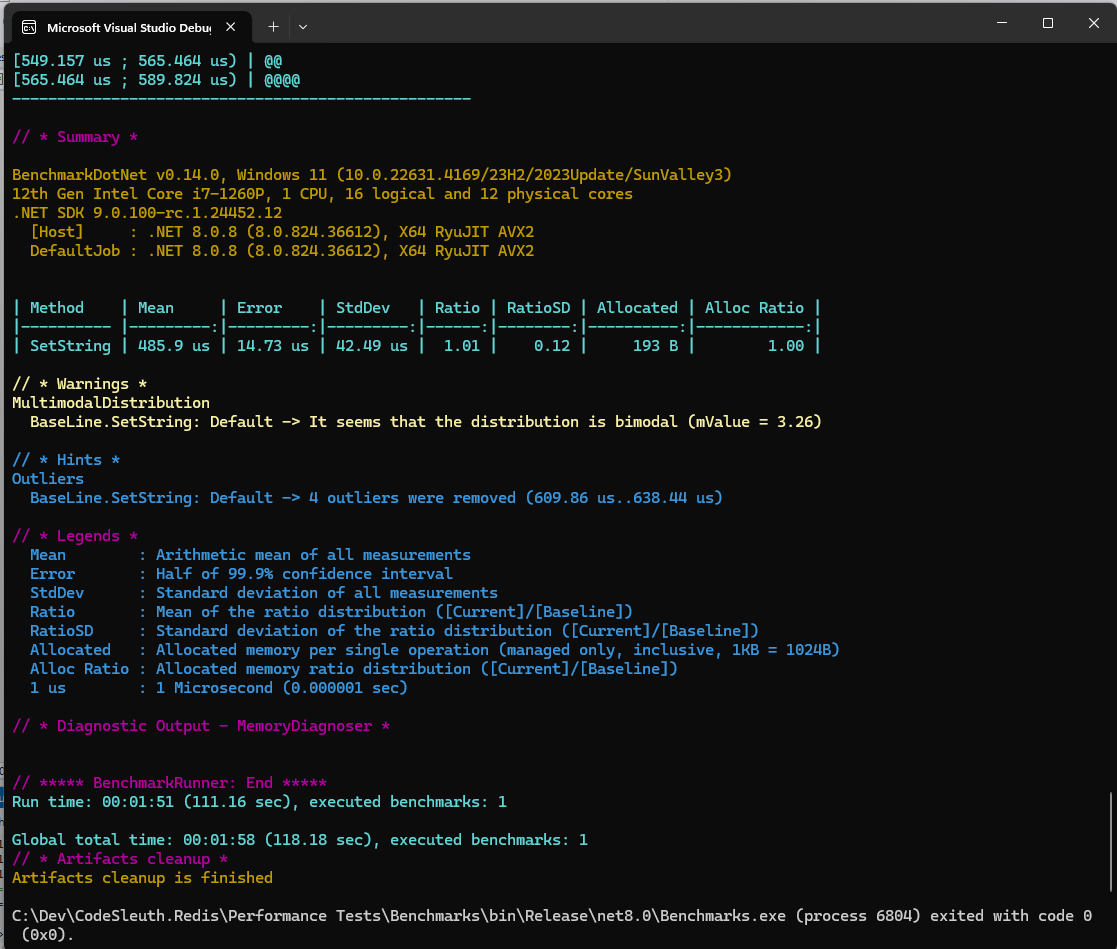This screenshot has height=949, width=1117.
Task: Click the '.NET SDK 9.0.100-rc.1.24452.12' line
Action: 147,213
